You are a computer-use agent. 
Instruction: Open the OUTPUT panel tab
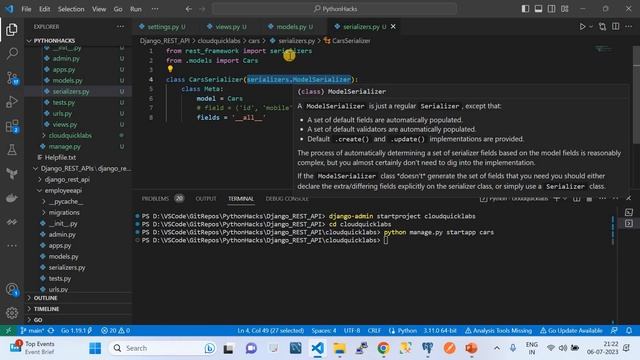point(206,199)
